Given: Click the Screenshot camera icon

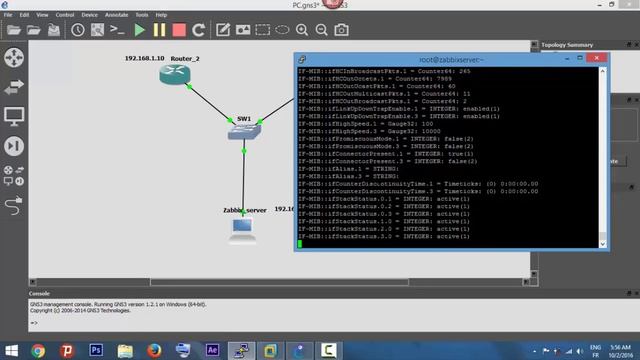Looking at the screenshot, I should pyautogui.click(x=341, y=30).
